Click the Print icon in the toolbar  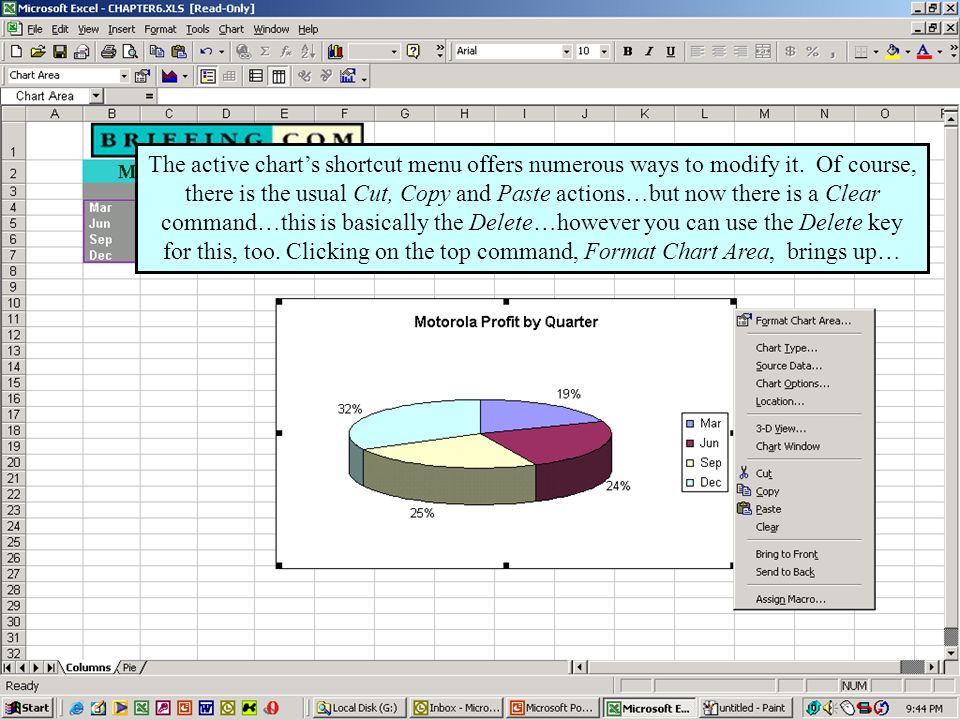108,51
